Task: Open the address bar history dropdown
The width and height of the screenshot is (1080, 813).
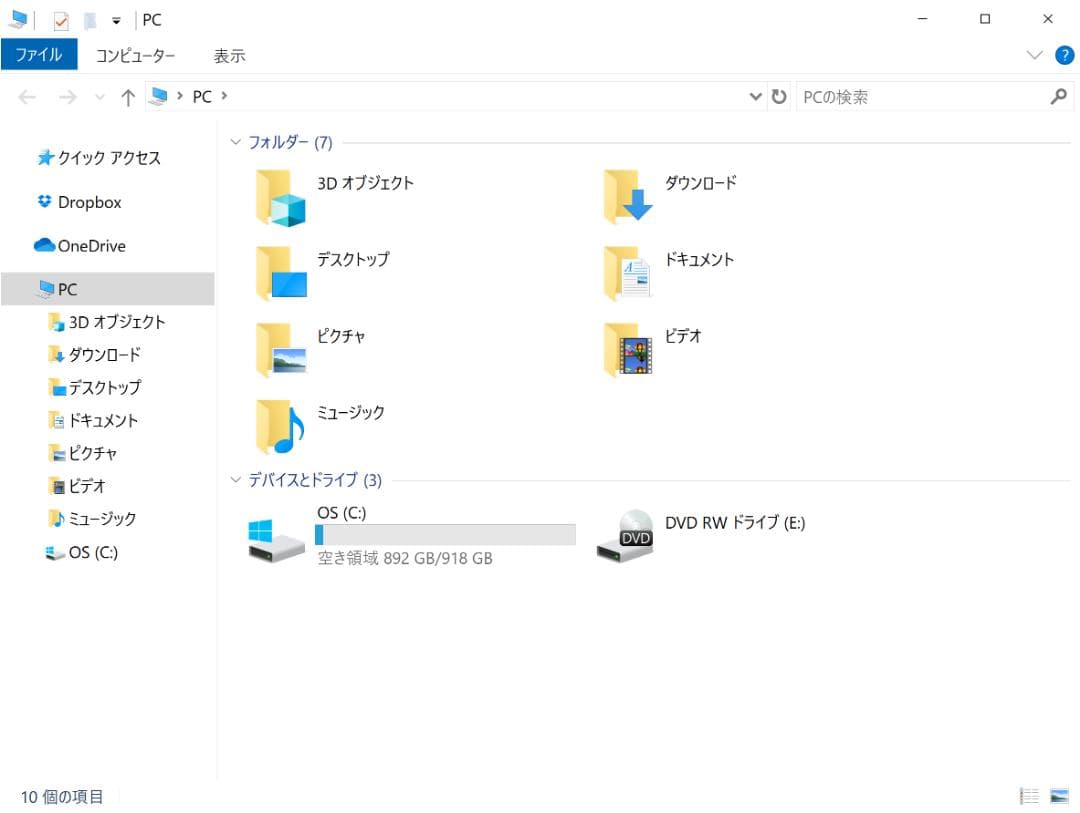Action: [x=757, y=96]
